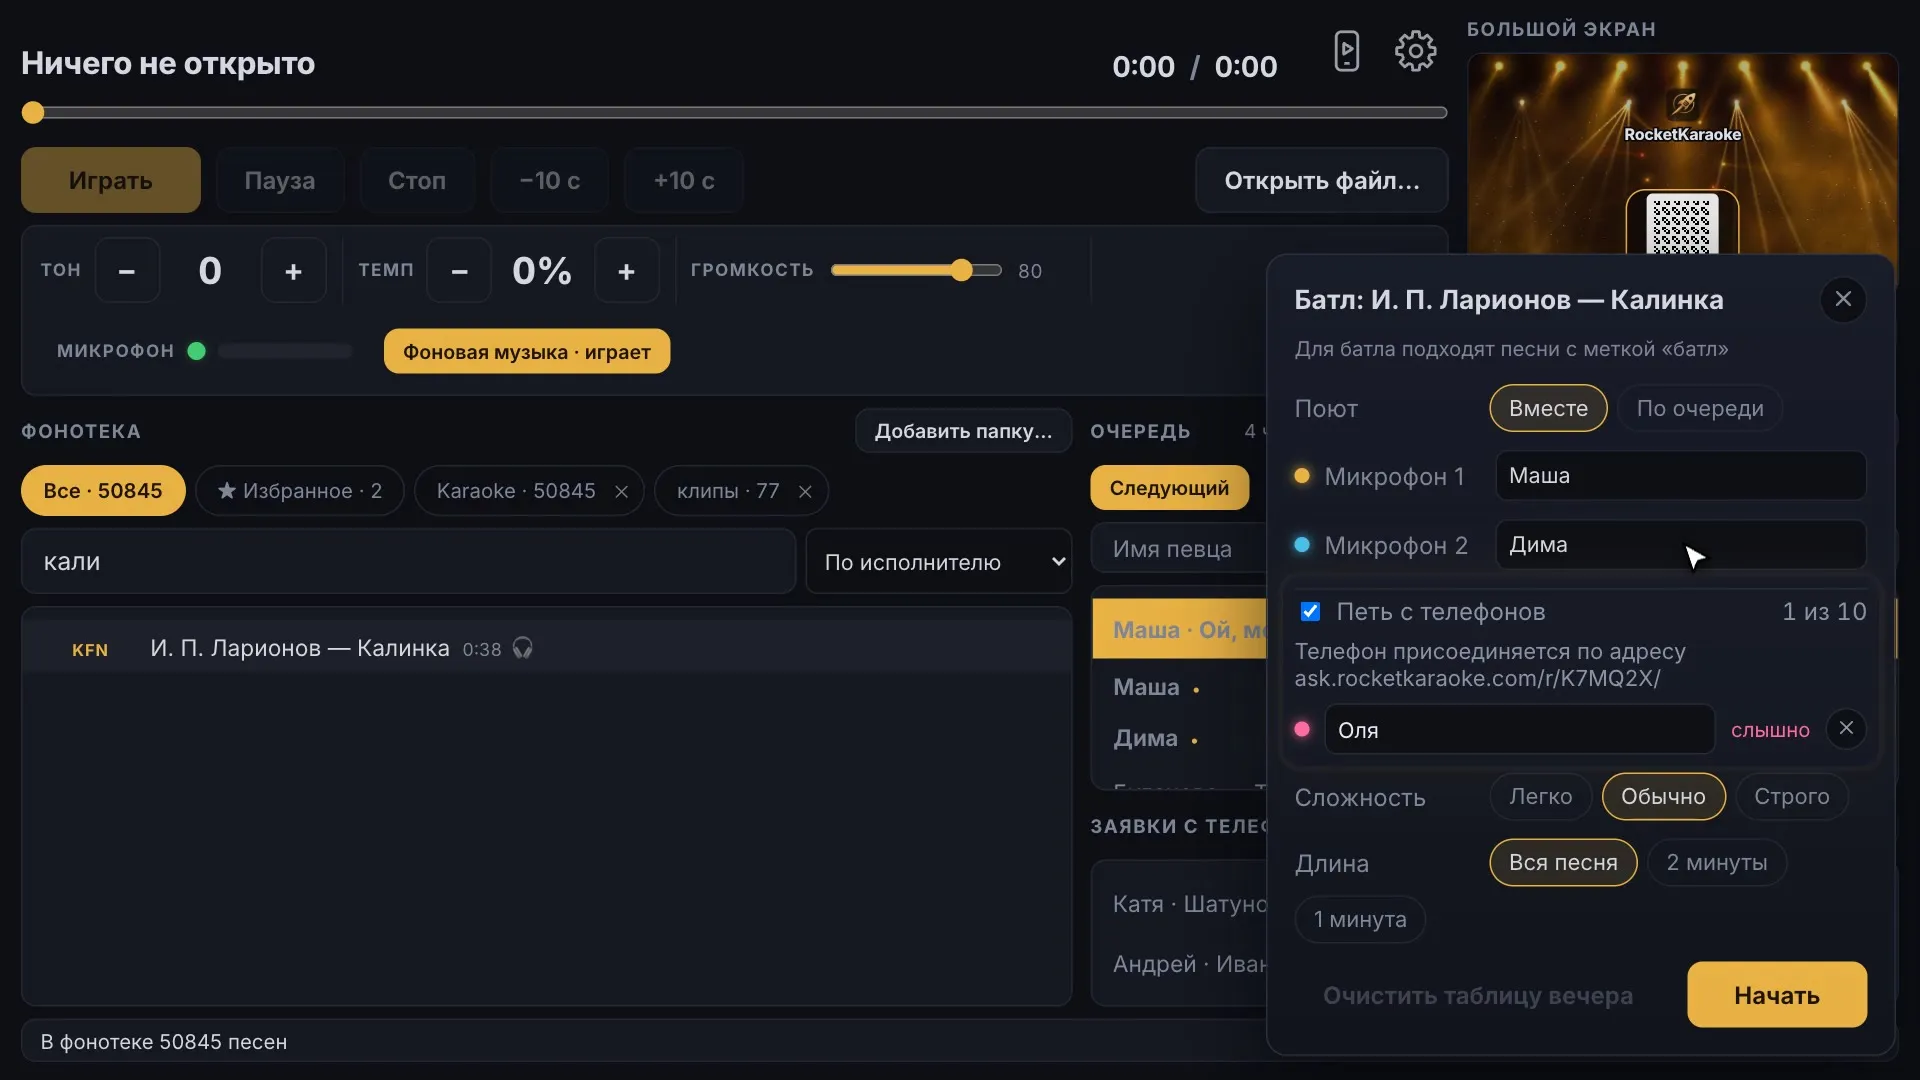This screenshot has height=1080, width=1920.
Task: Click the playback progress slider handle
Action: click(x=33, y=112)
